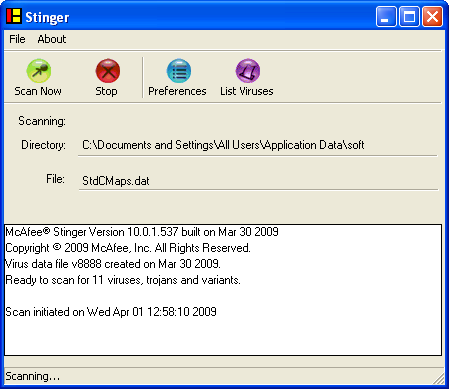Click the Stinger app icon in title bar
The height and width of the screenshot is (389, 449).
(14, 16)
